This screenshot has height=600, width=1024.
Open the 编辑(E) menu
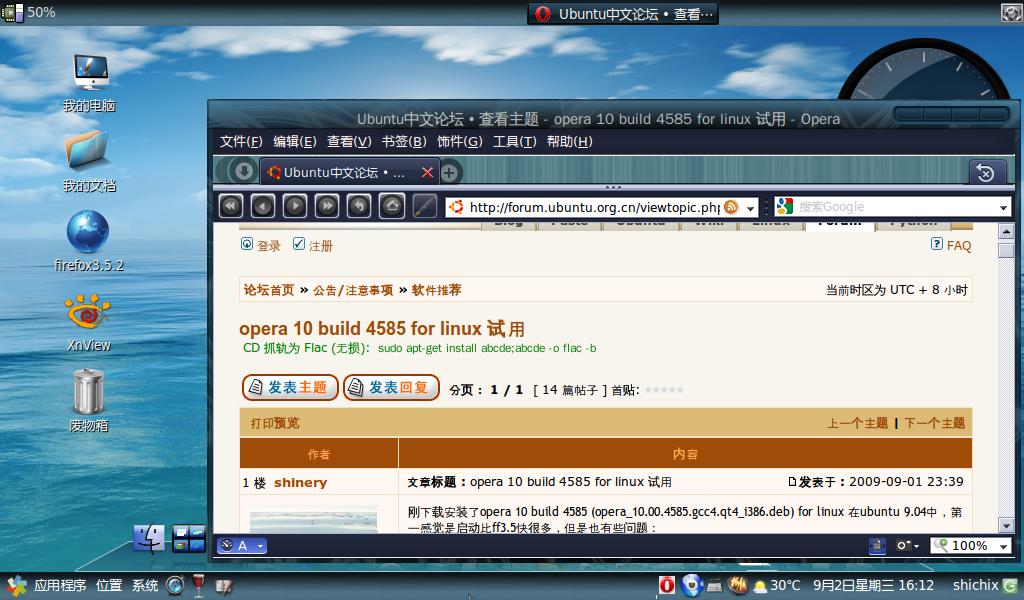tap(295, 142)
